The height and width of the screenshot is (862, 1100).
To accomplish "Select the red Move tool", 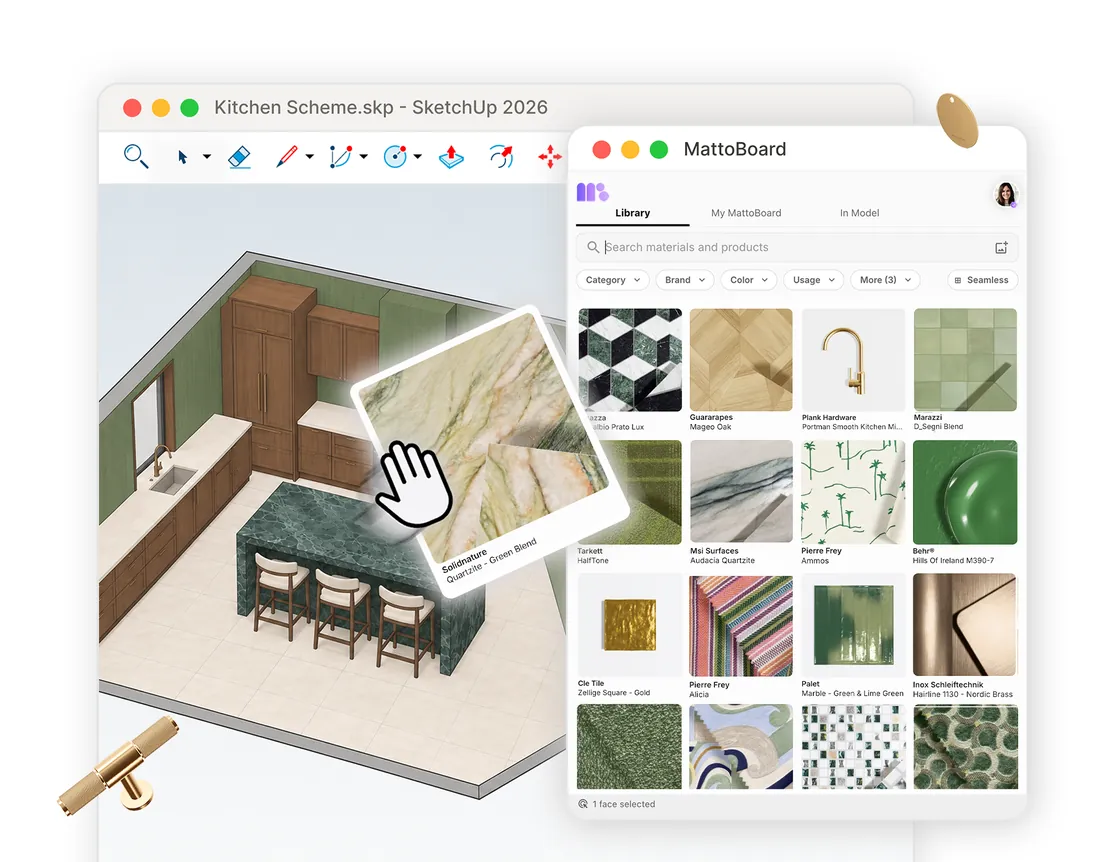I will 550,156.
